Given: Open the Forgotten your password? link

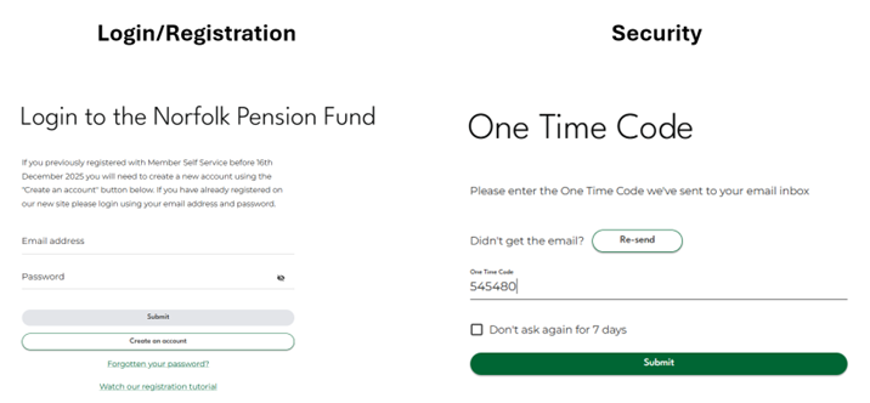Looking at the screenshot, I should 158,364.
